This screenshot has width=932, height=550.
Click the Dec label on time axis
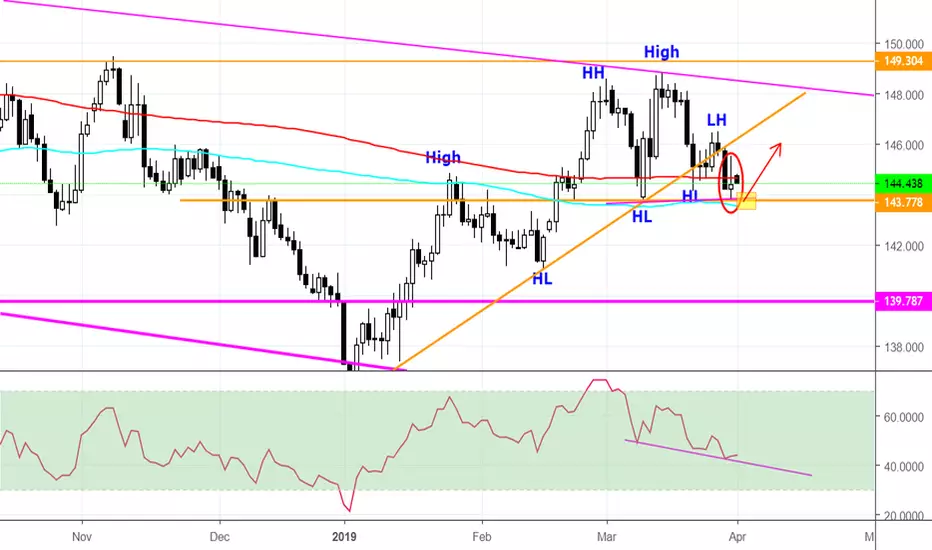coord(219,537)
